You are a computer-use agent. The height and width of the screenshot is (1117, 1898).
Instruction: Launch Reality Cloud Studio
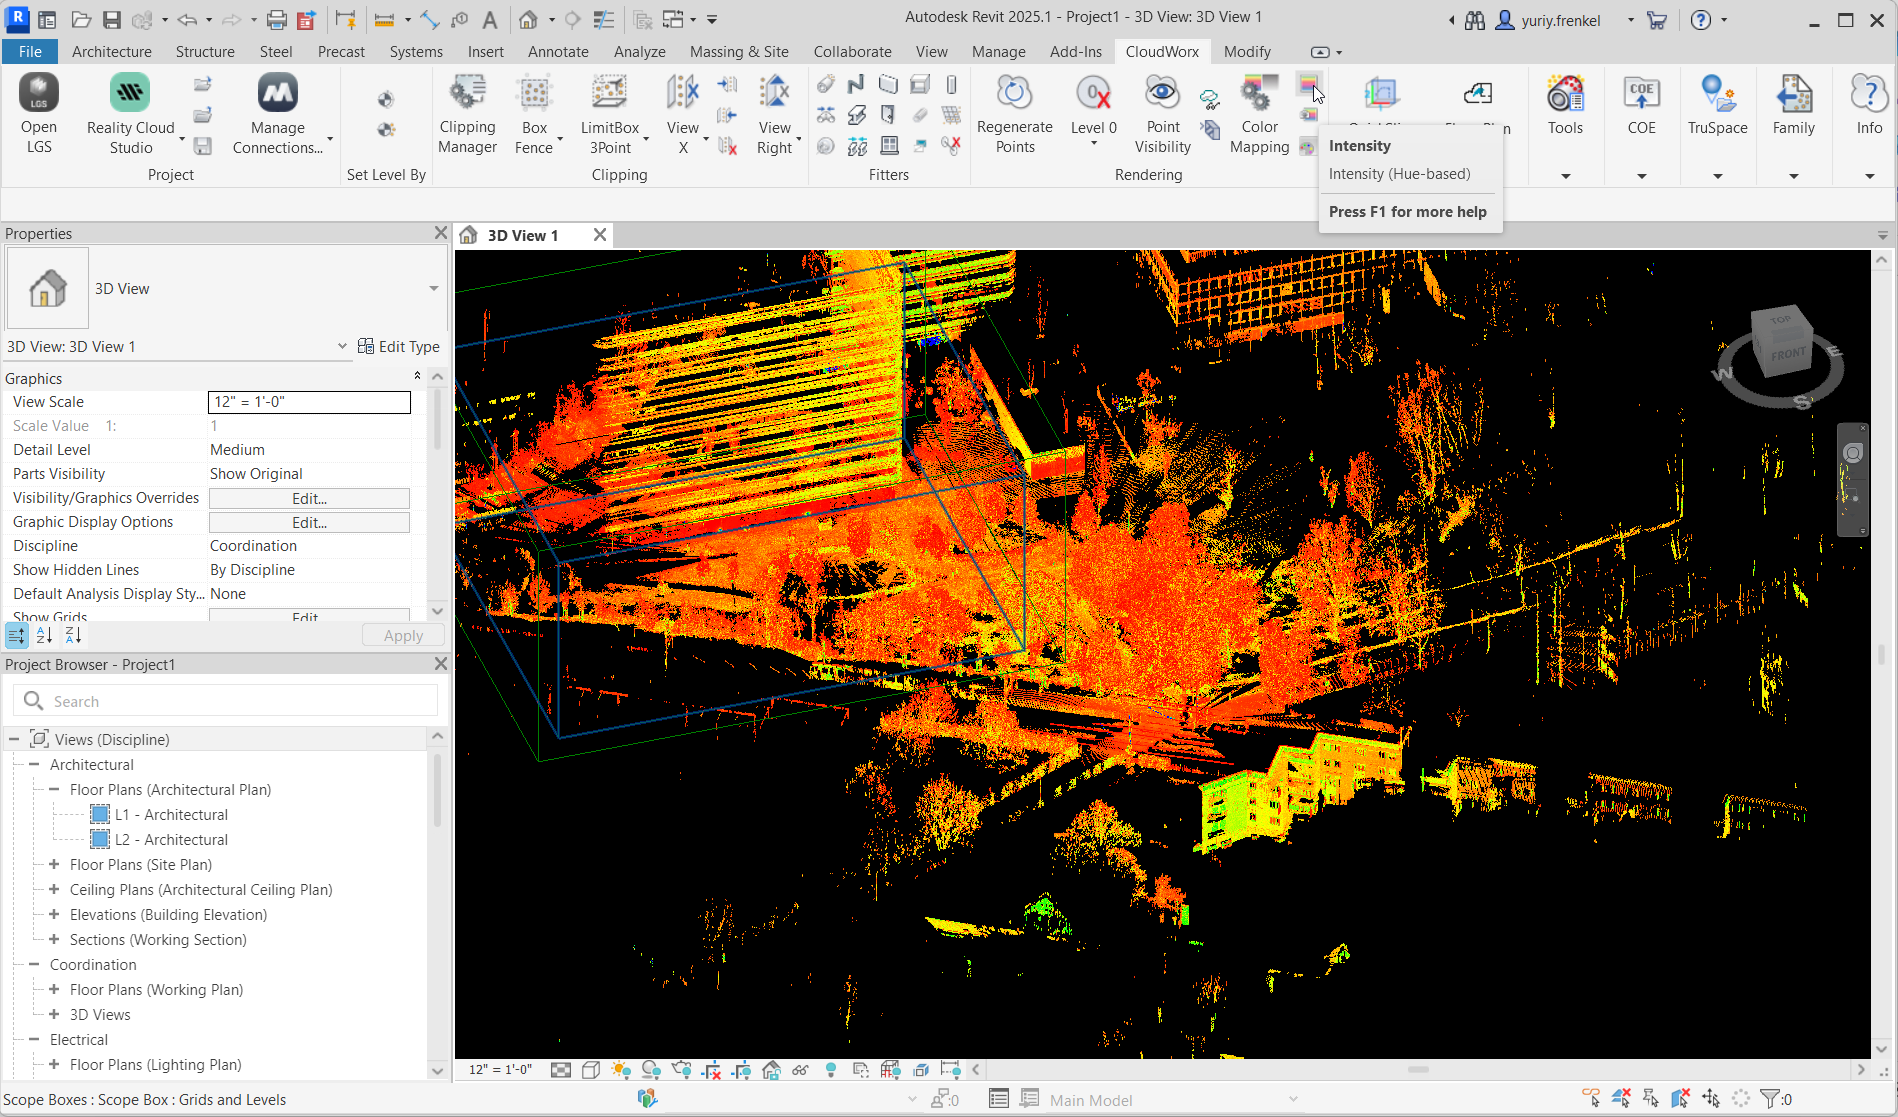coord(130,115)
